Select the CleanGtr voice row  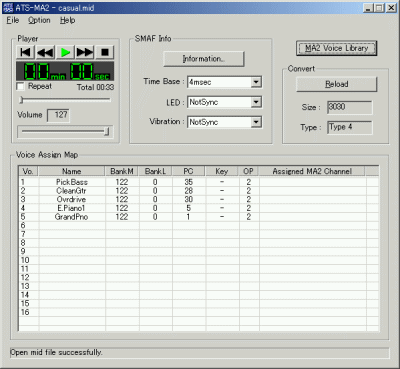[199, 191]
